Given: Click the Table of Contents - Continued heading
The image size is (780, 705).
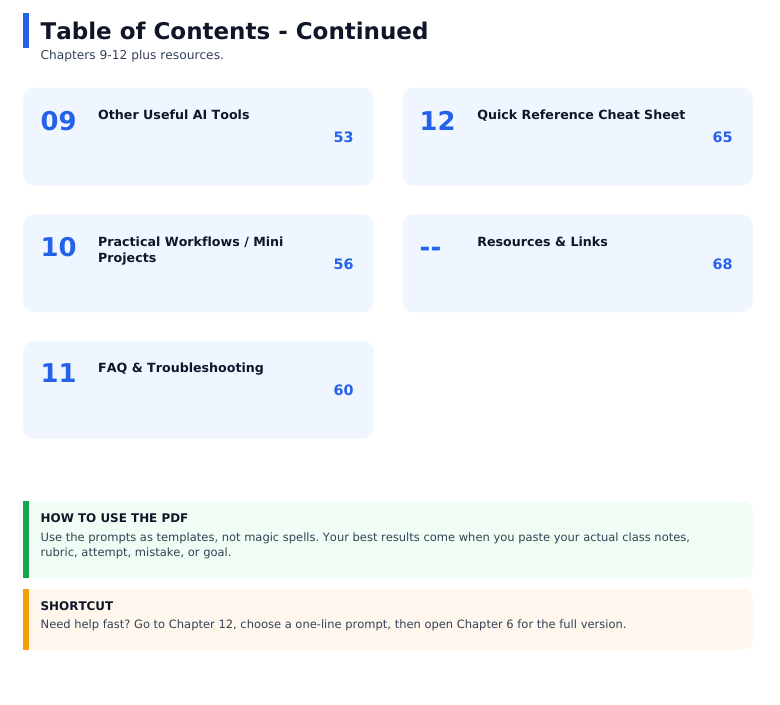Looking at the screenshot, I should (234, 31).
